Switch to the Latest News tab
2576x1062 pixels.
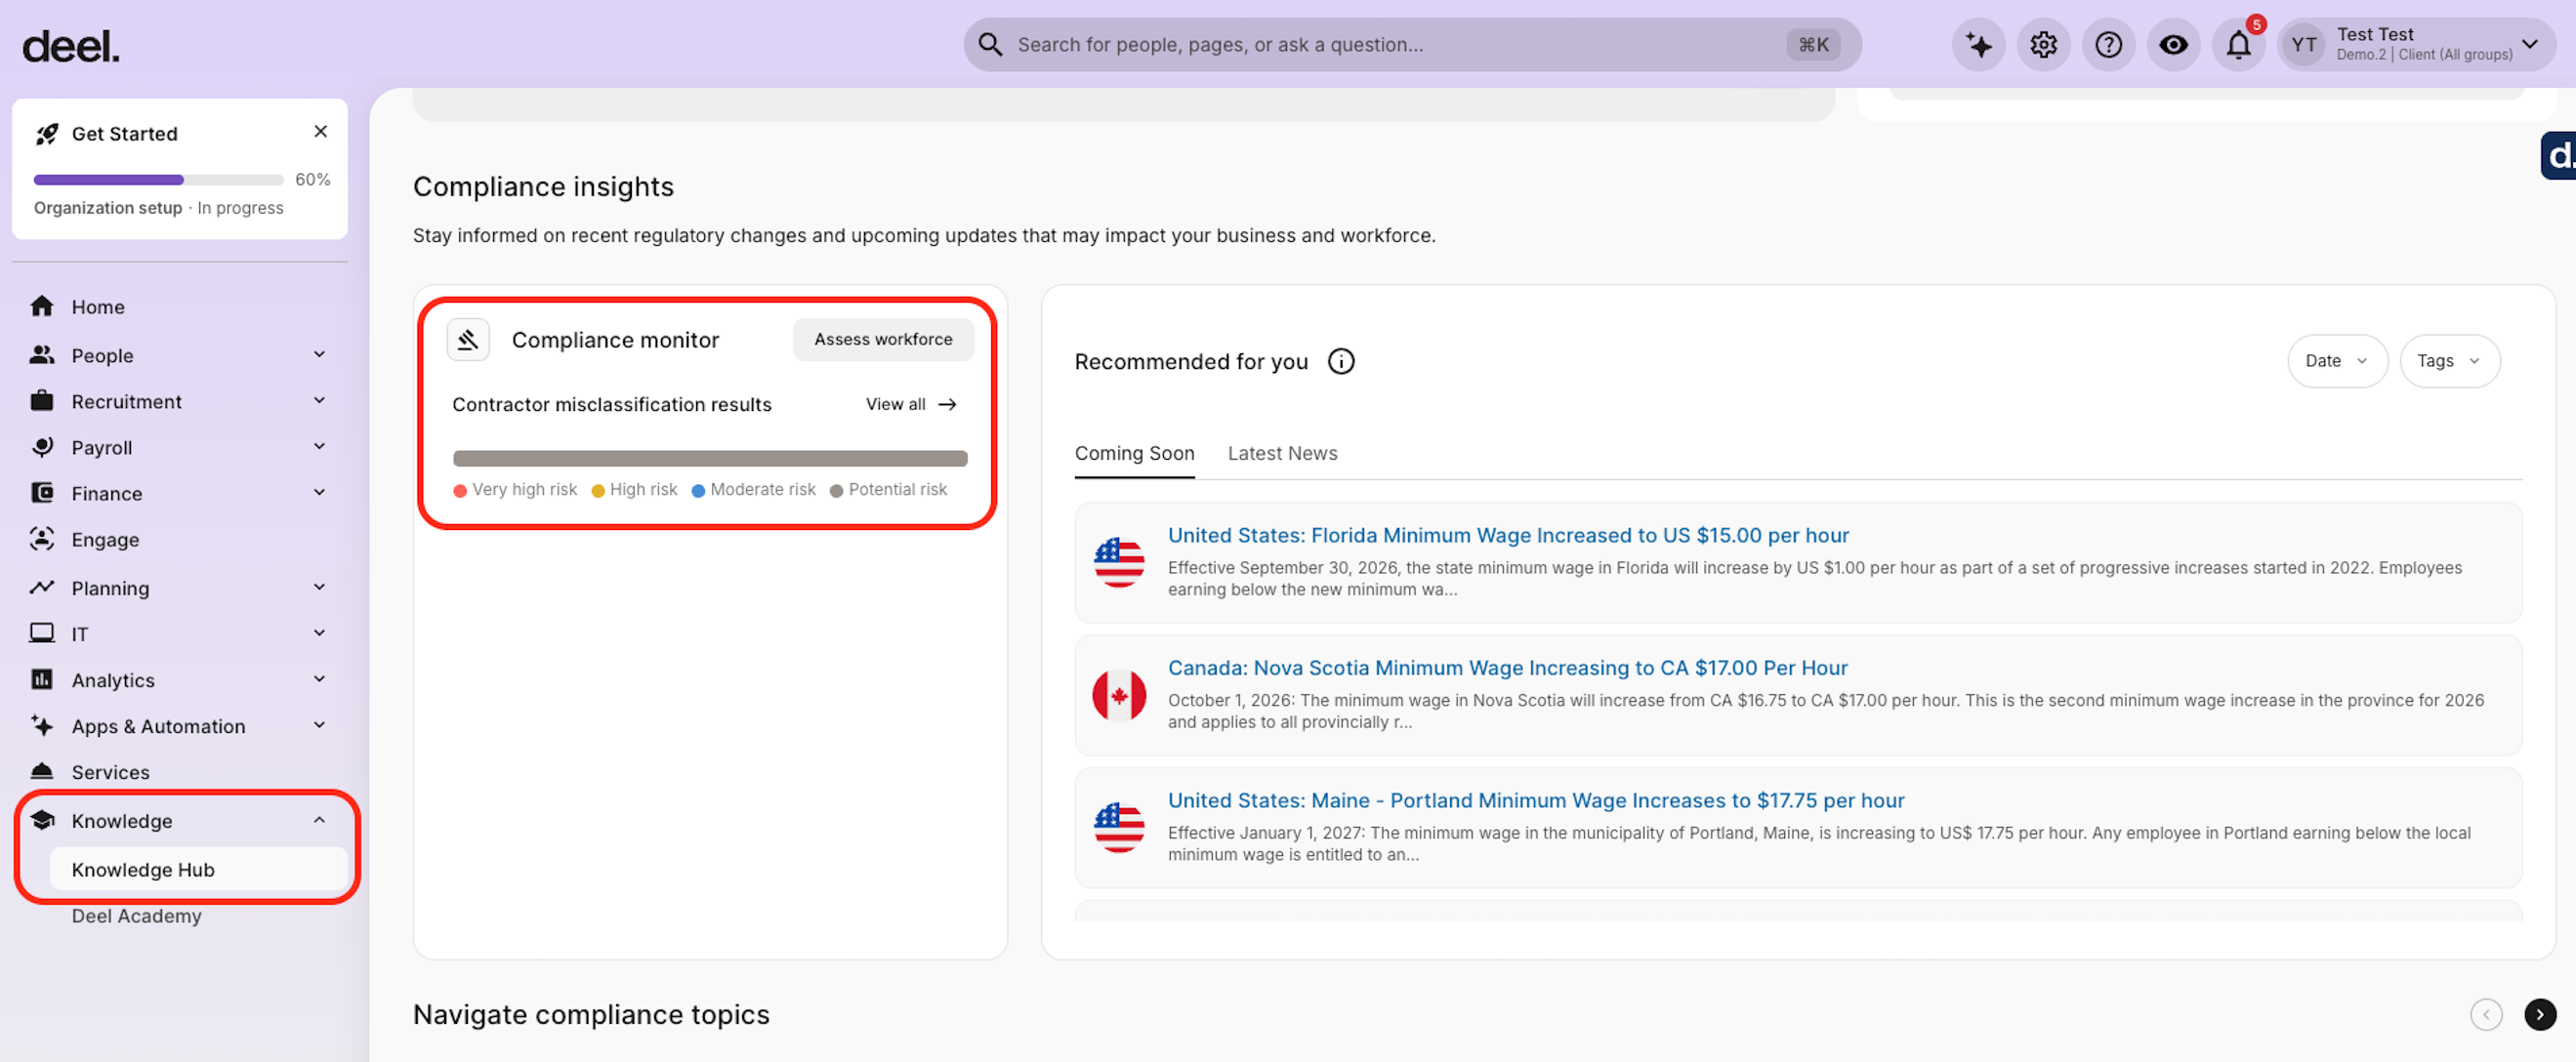(1282, 453)
